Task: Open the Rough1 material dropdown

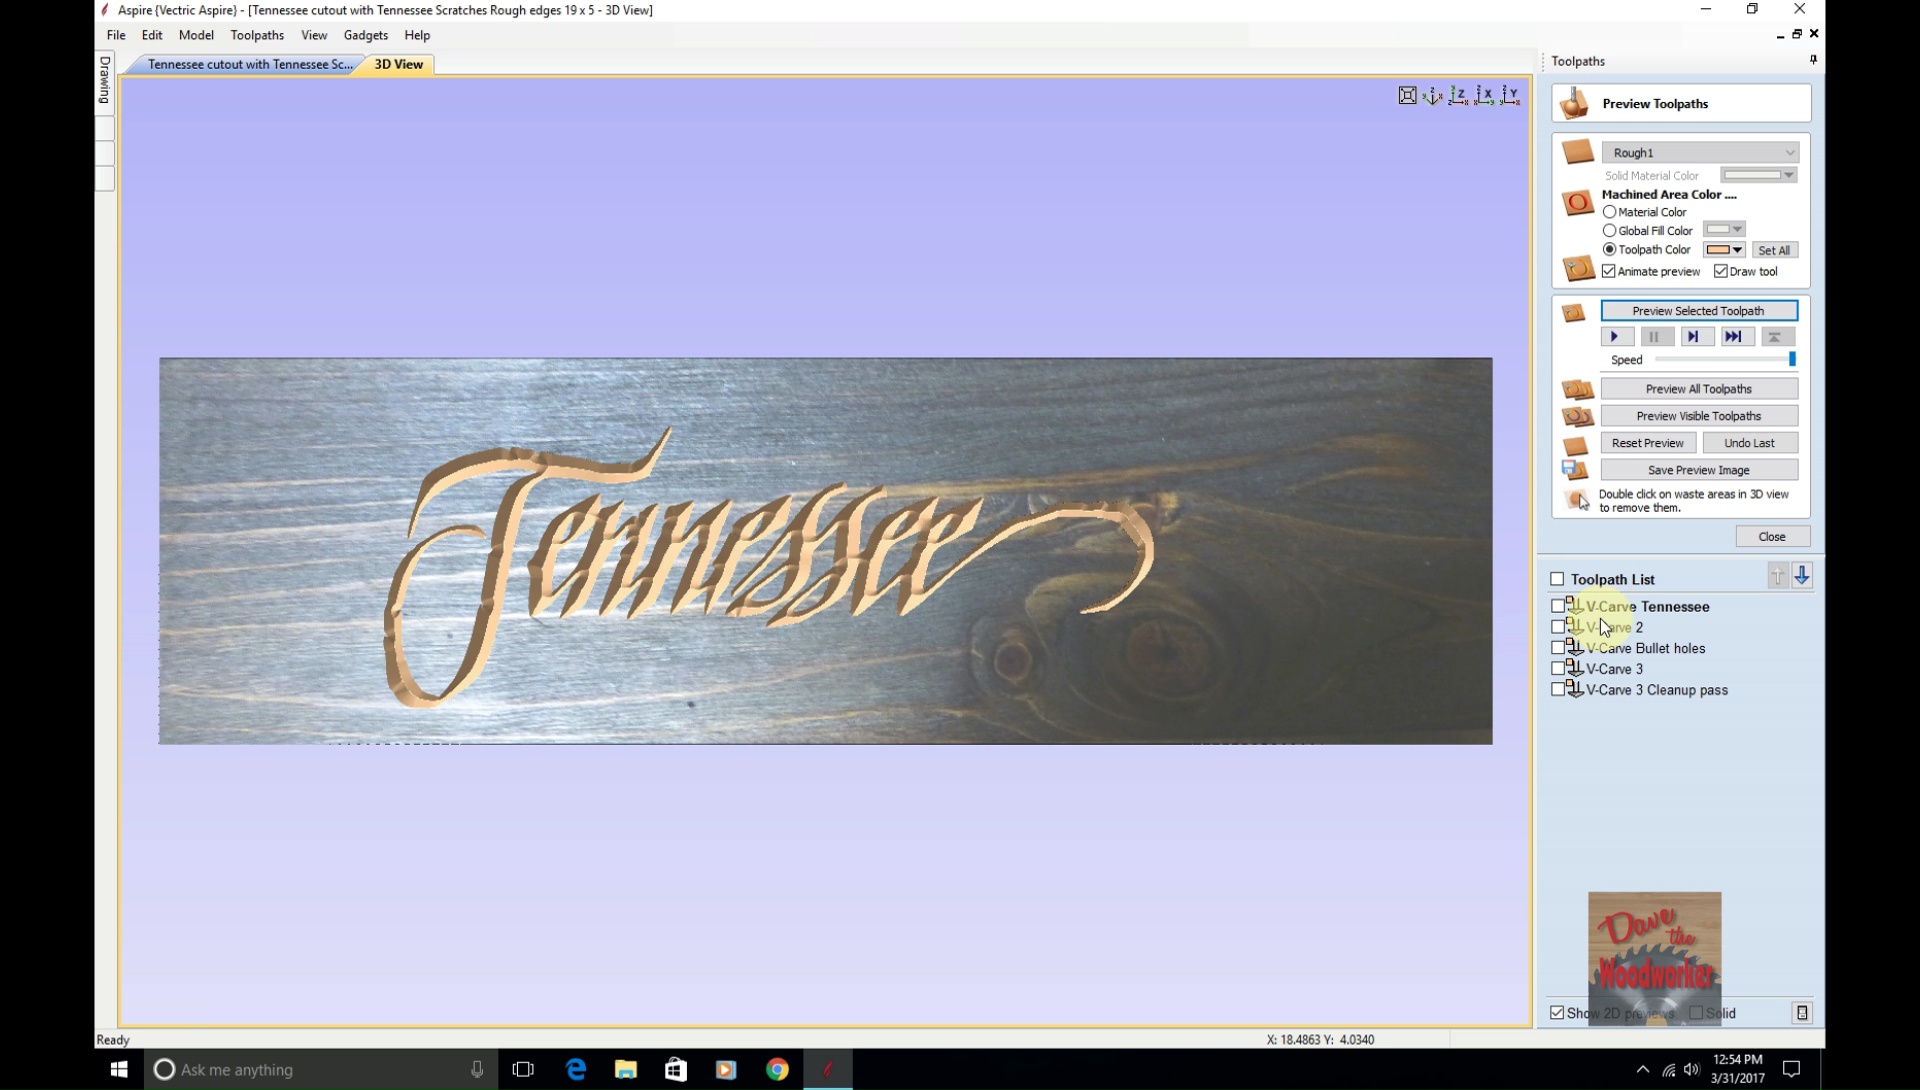Action: [1700, 153]
